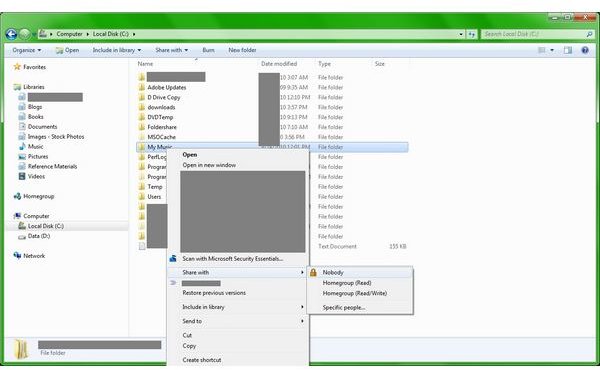
Task: Choose Create shortcut in context menu
Action: [x=202, y=360]
